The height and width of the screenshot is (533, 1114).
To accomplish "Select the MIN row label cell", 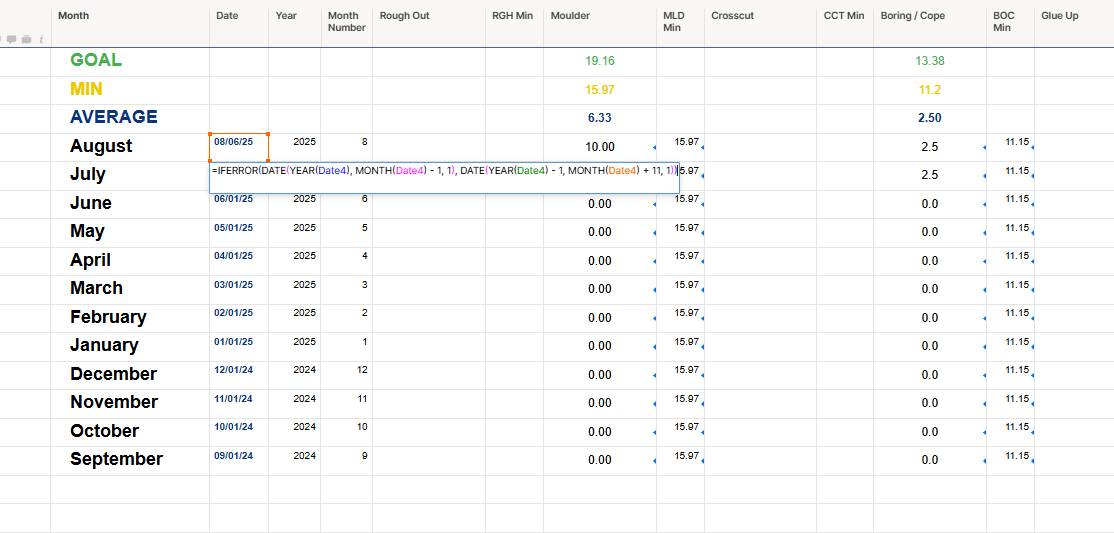I will pos(130,90).
